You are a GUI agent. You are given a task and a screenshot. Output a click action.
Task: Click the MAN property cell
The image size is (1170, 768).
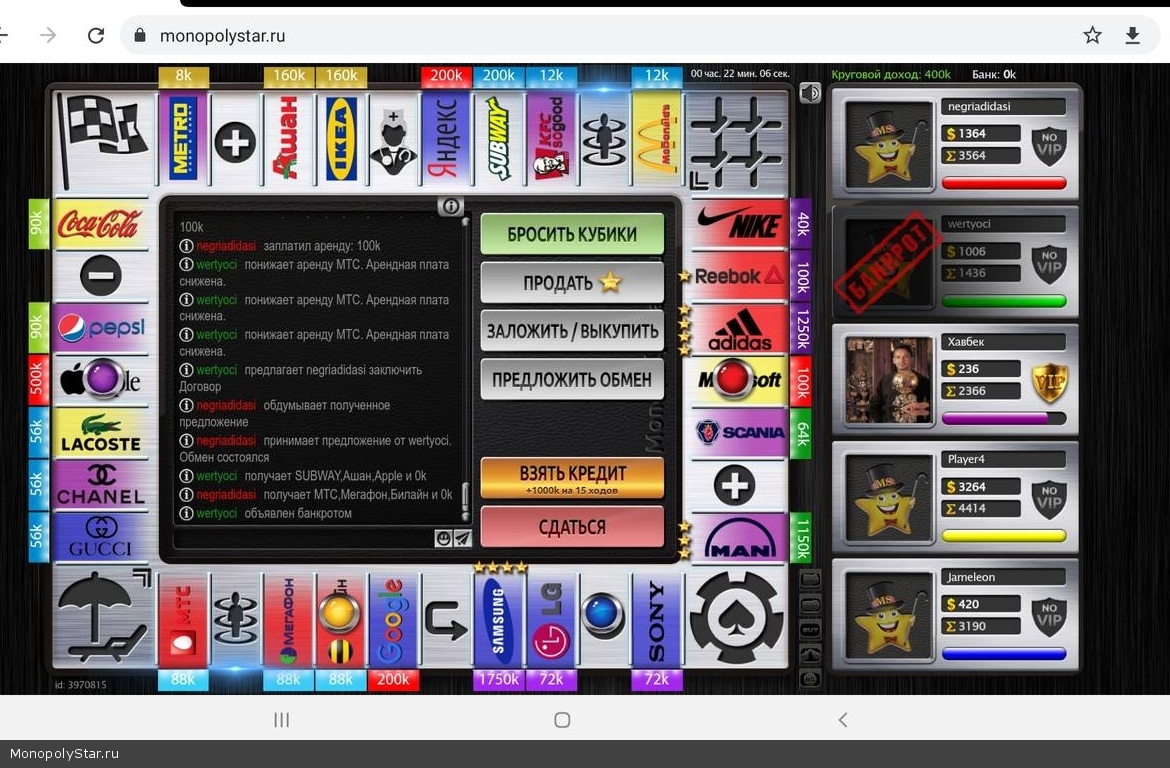(739, 537)
